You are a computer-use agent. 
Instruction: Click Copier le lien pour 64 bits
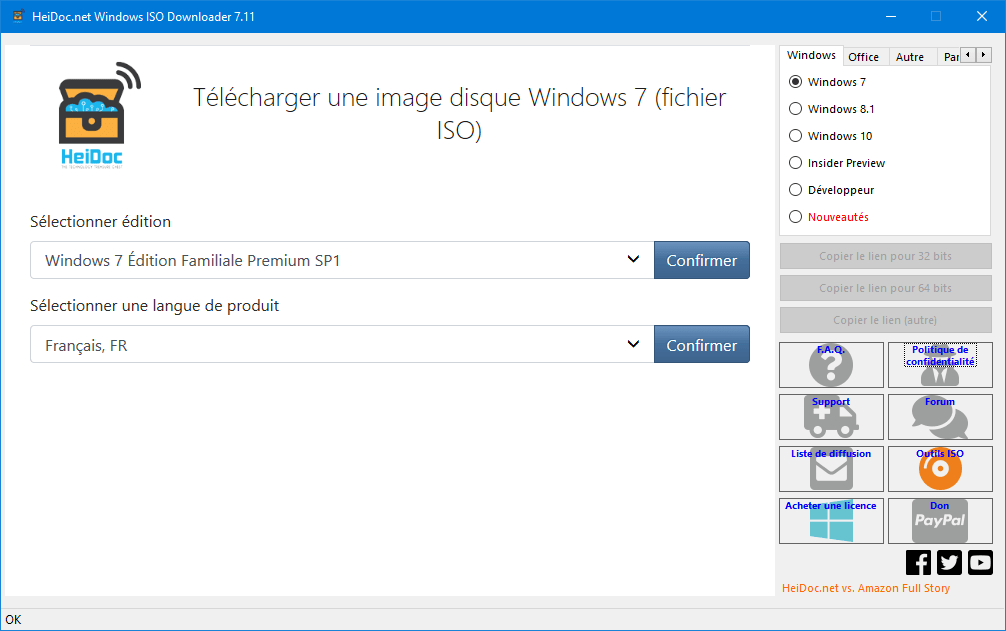point(885,288)
